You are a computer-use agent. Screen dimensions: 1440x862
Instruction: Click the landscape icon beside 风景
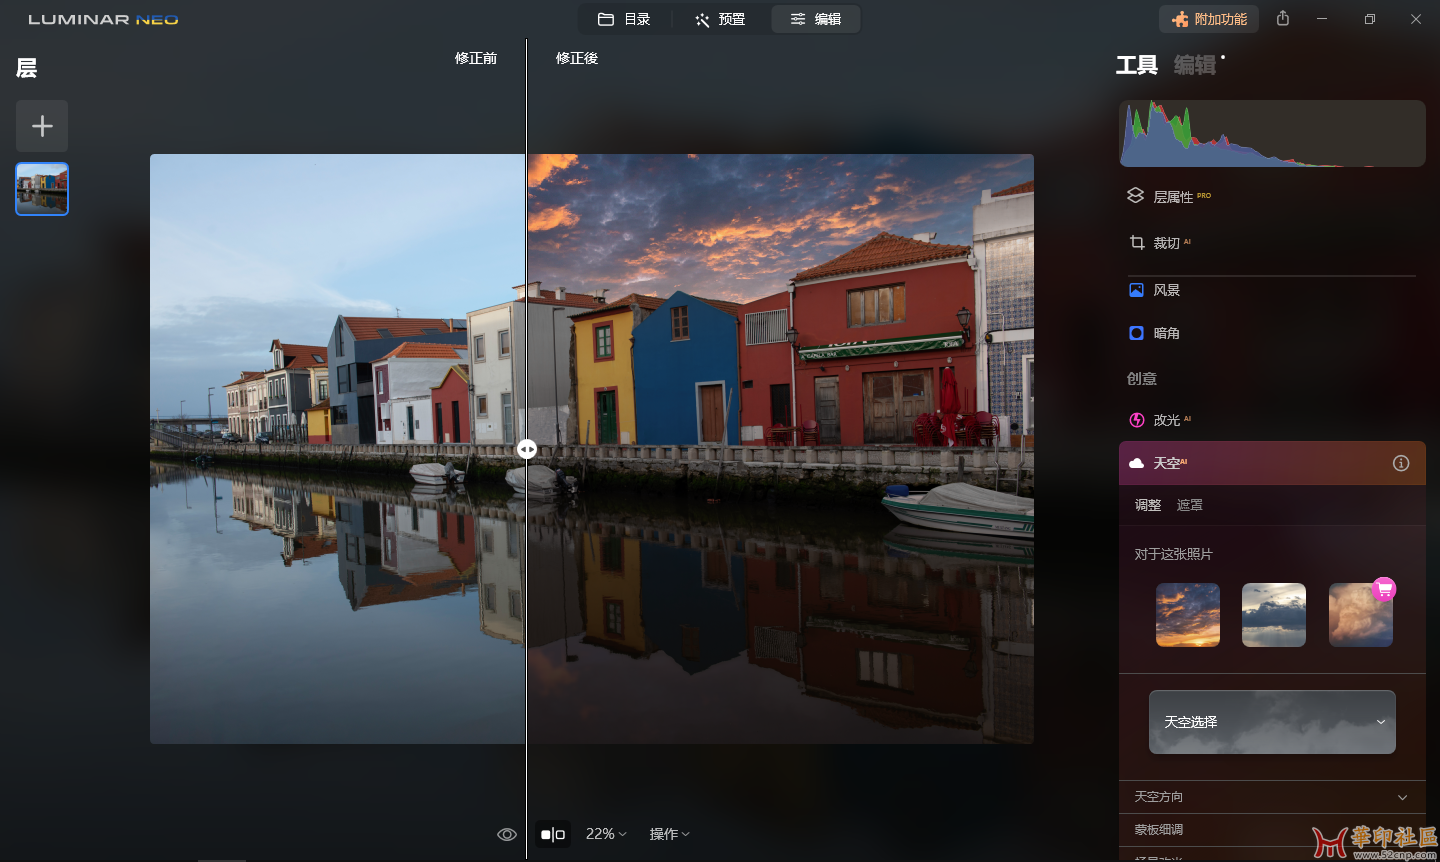click(x=1136, y=290)
